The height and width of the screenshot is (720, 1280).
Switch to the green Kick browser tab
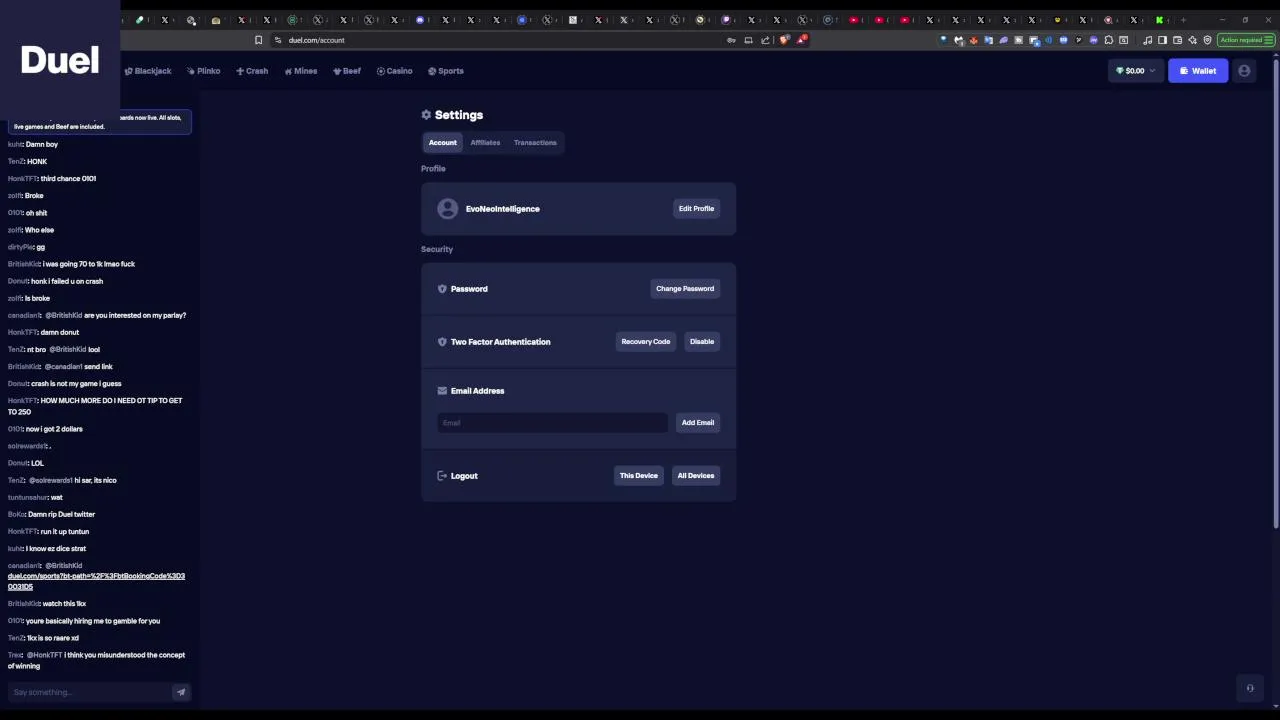[x=1160, y=20]
